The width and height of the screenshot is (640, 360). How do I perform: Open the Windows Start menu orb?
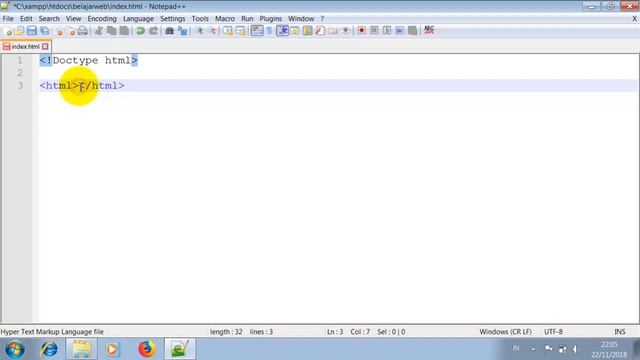point(15,349)
